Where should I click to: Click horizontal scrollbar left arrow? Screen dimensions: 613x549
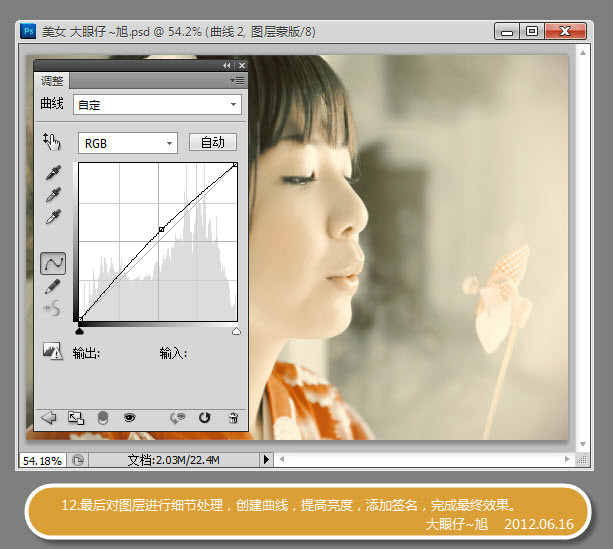[281, 459]
